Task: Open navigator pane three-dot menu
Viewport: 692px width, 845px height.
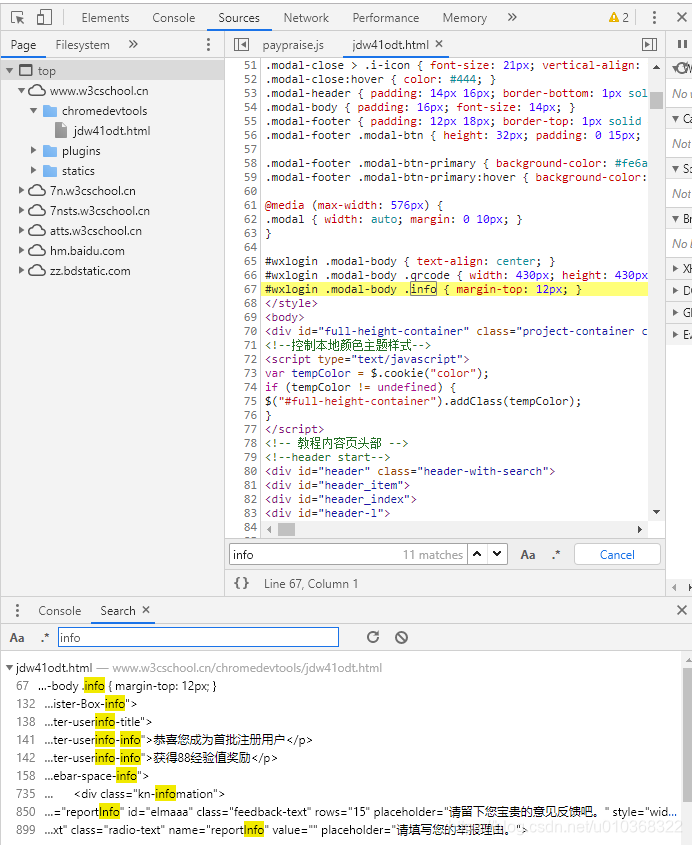Action: (209, 45)
